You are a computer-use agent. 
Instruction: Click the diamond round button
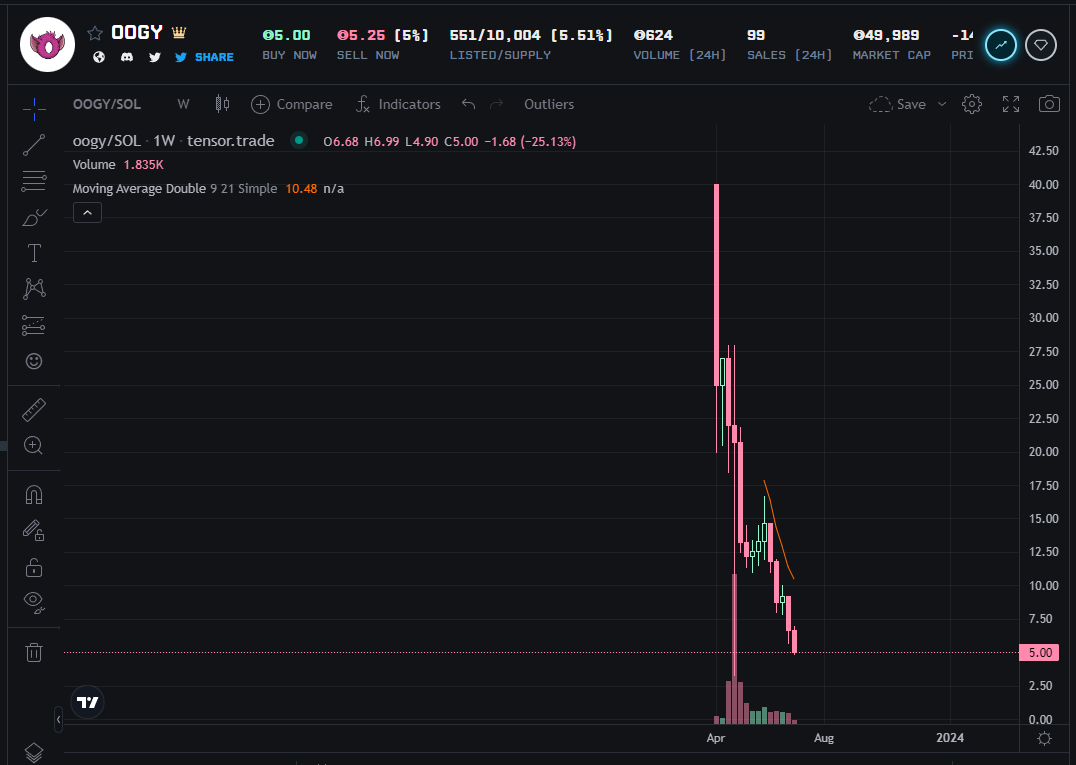pos(1041,45)
